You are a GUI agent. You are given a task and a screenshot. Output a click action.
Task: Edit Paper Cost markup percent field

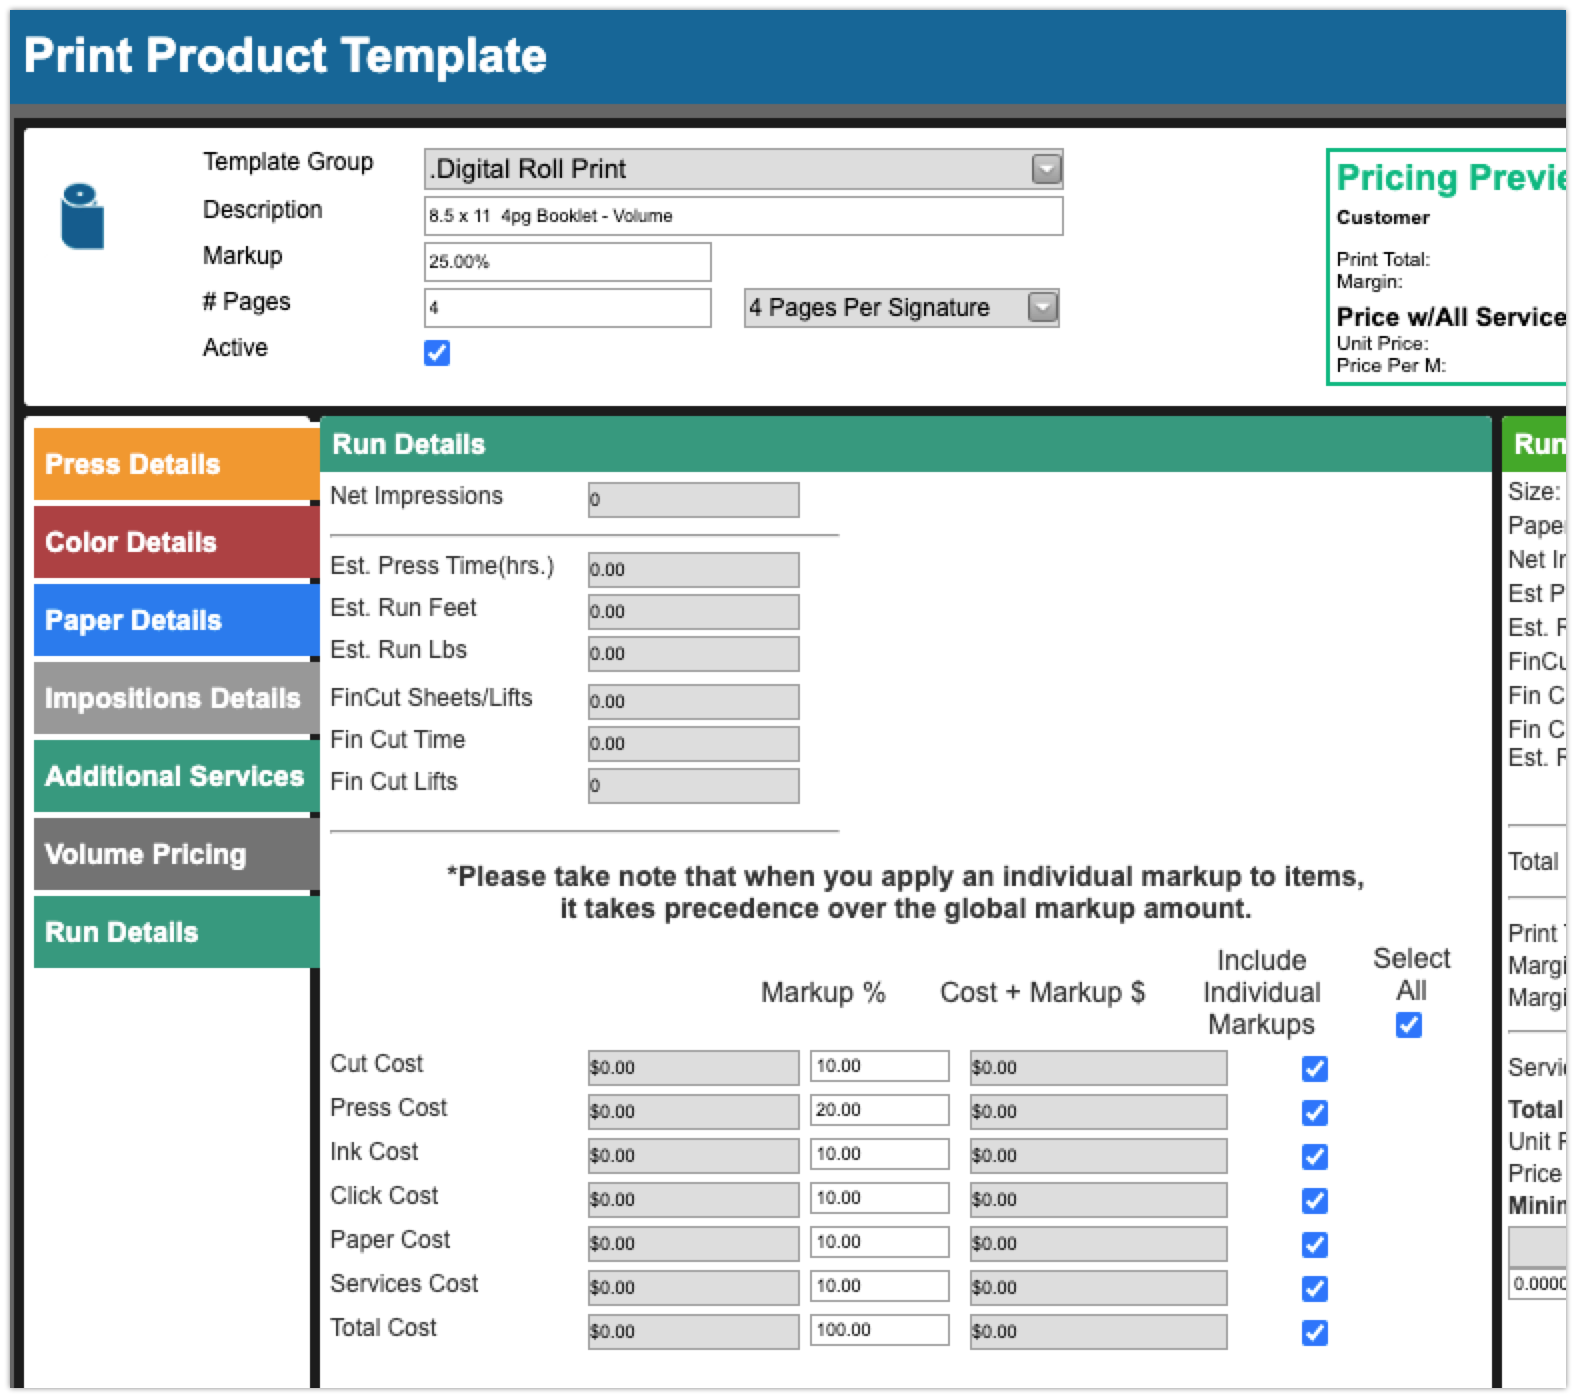879,1242
